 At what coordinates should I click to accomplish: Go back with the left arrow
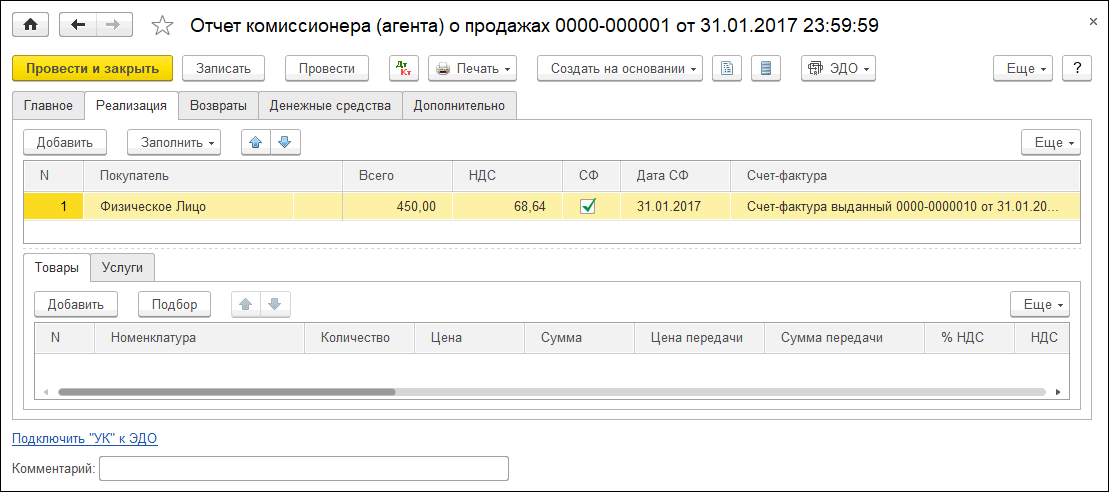(79, 25)
